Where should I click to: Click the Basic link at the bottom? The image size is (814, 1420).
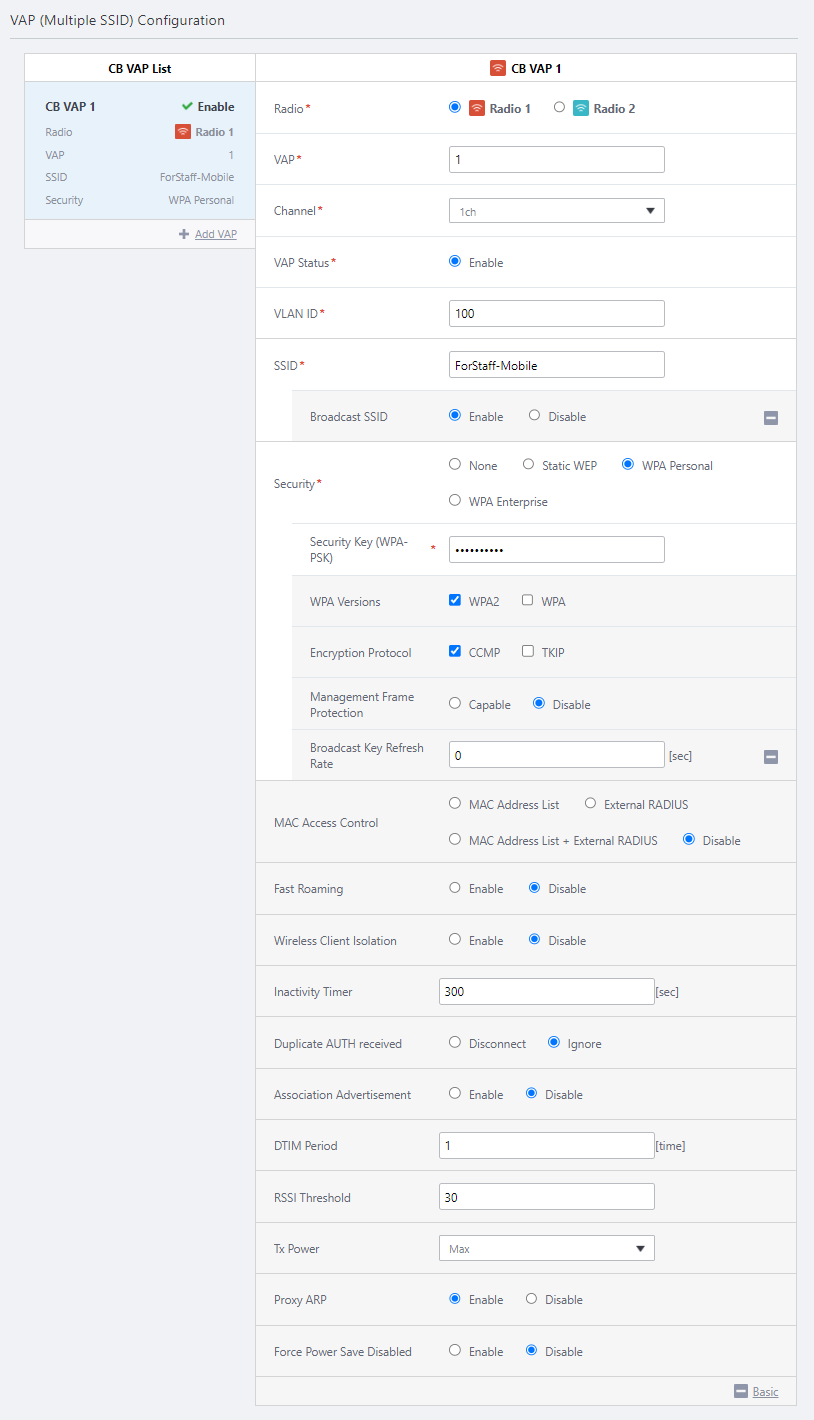[765, 1391]
